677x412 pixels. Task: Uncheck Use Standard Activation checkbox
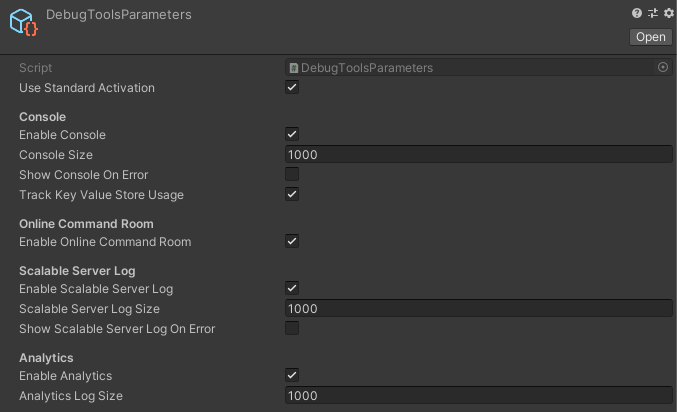pyautogui.click(x=292, y=87)
